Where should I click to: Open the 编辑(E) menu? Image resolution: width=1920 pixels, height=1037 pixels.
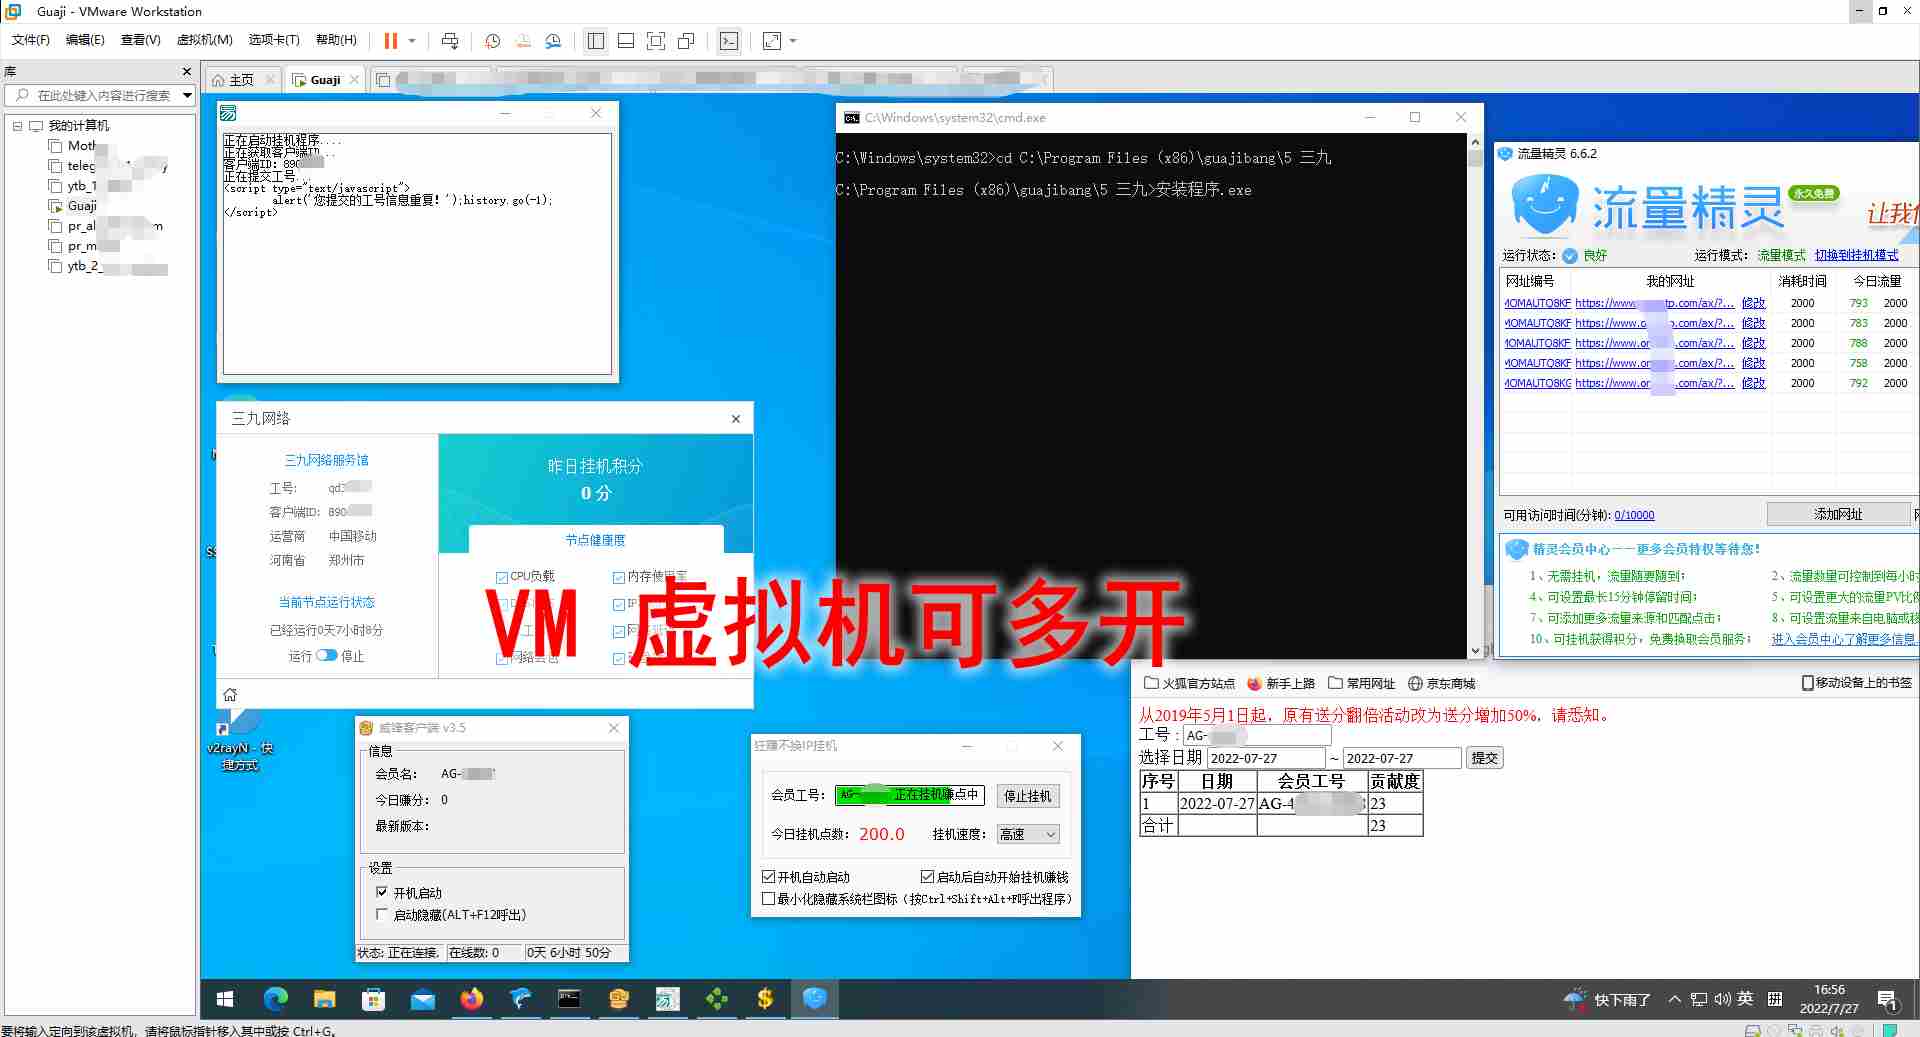(x=85, y=40)
